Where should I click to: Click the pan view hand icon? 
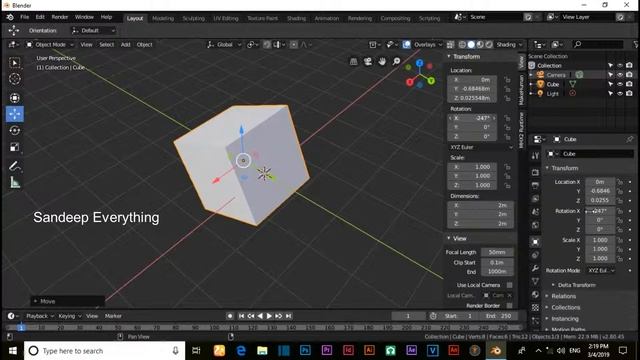pyautogui.click(x=382, y=62)
